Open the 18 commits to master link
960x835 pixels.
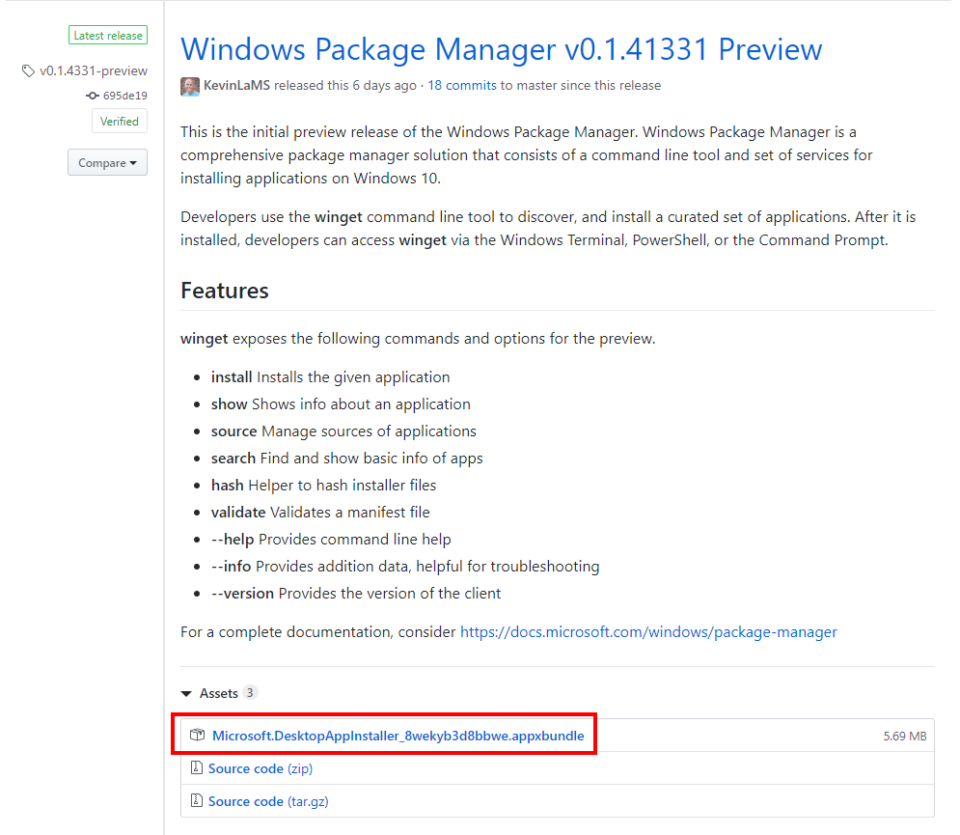[461, 85]
